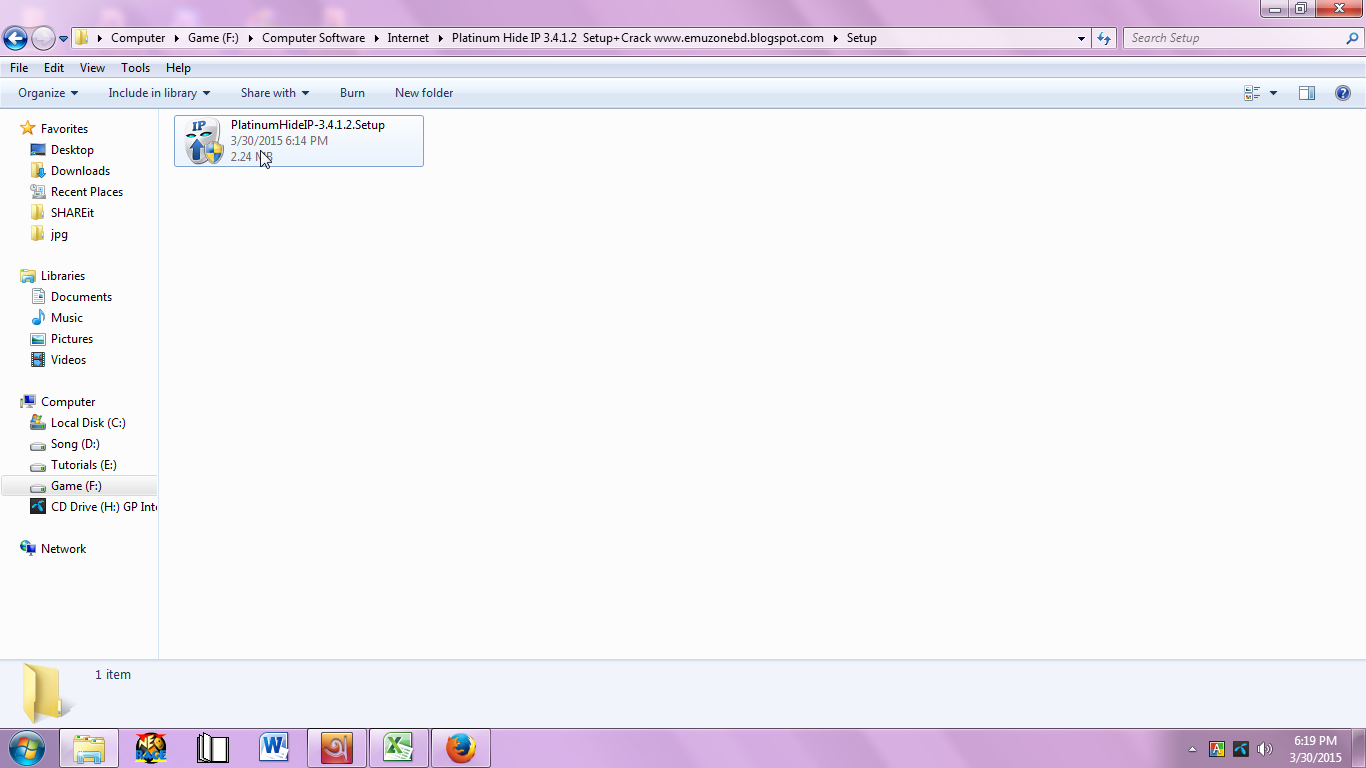Open the Platinum Hide IP 3.4.1.2 breadcrumb folder
Image resolution: width=1366 pixels, height=768 pixels.
[638, 38]
